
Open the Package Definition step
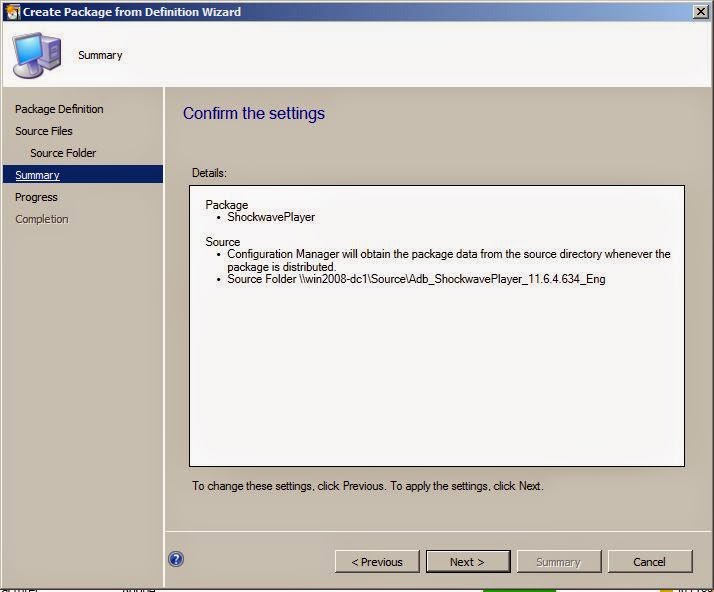pyautogui.click(x=59, y=109)
